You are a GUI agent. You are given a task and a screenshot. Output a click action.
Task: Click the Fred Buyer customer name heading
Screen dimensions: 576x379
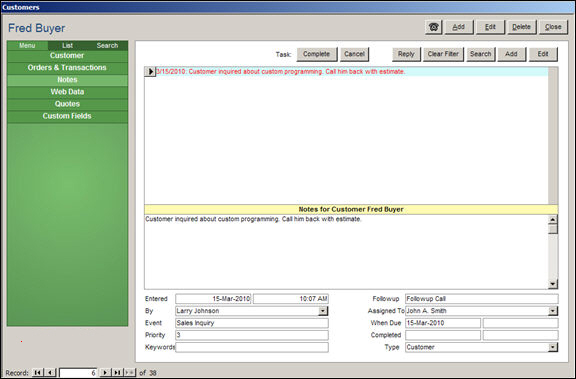click(36, 28)
